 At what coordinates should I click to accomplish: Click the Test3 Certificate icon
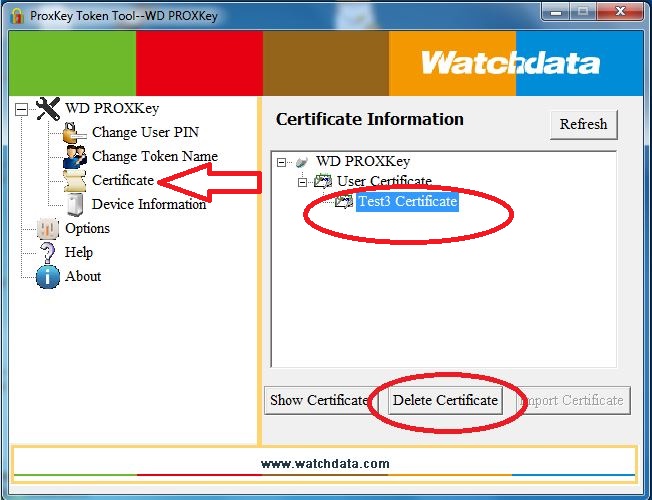pyautogui.click(x=344, y=202)
